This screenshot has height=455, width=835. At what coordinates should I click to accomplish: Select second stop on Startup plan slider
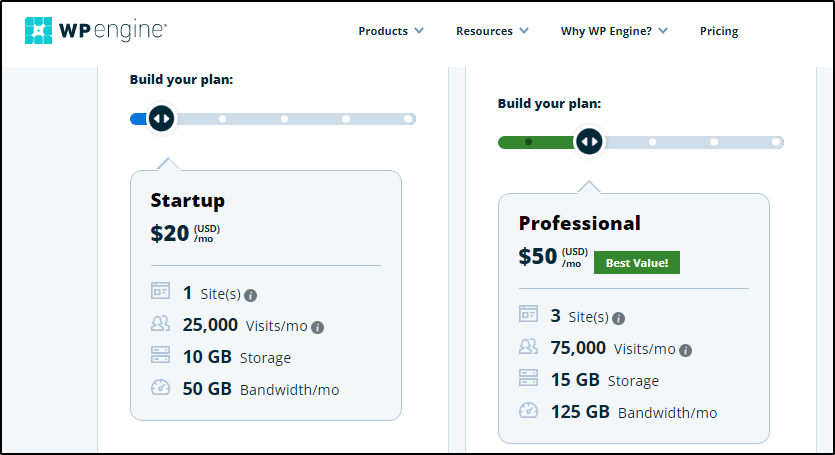pos(223,119)
